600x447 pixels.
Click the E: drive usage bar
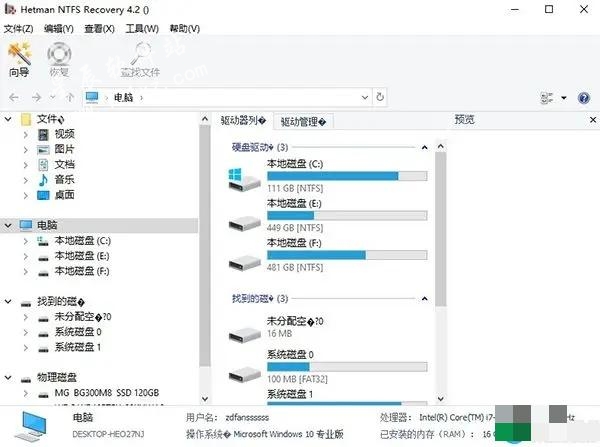pyautogui.click(x=347, y=215)
